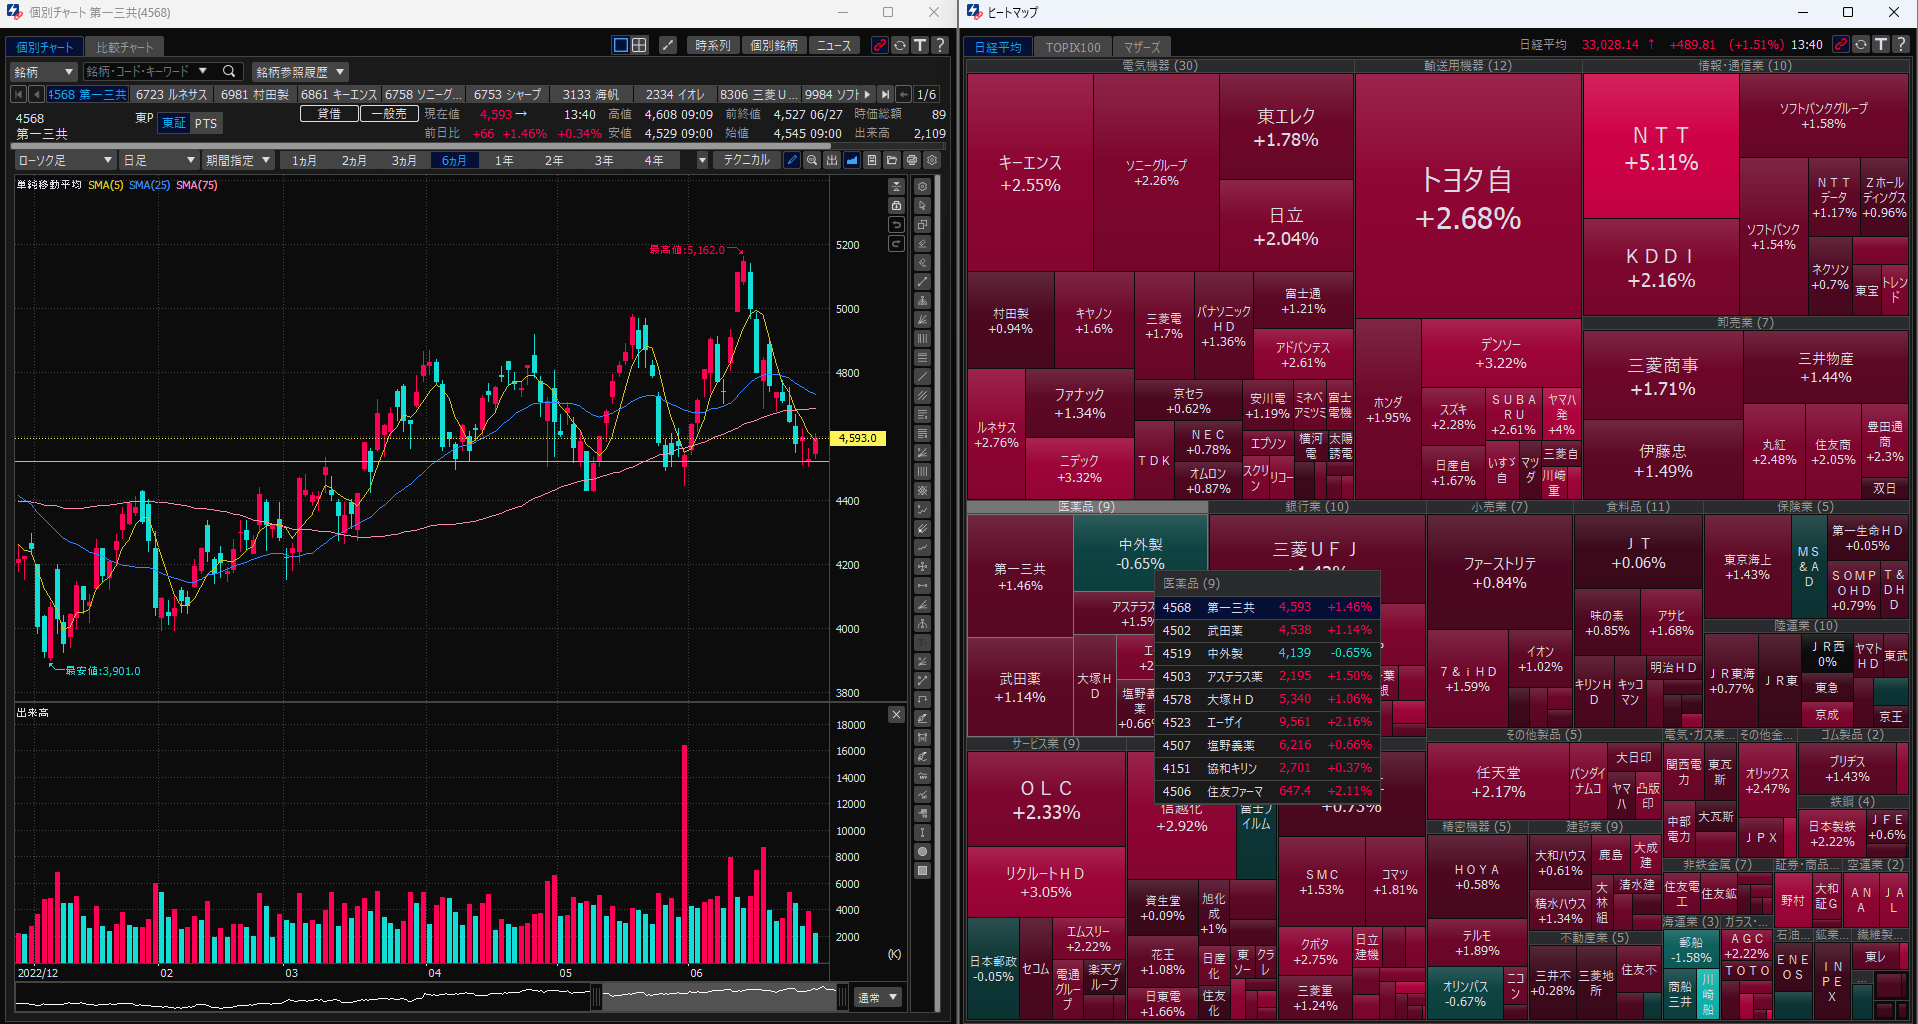This screenshot has height=1024, width=1918.
Task: Click the テクニカル button
Action: [x=746, y=160]
